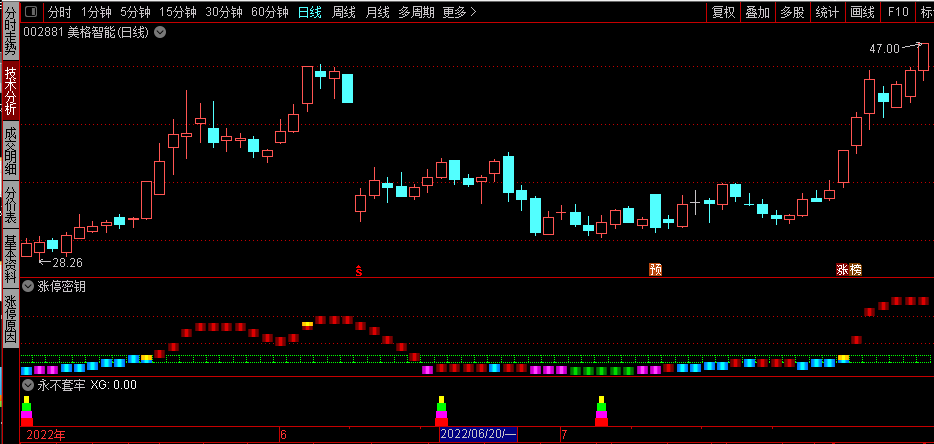This screenshot has width=934, height=444.
Task: Select the 1分钟 period tab
Action: (x=95, y=12)
